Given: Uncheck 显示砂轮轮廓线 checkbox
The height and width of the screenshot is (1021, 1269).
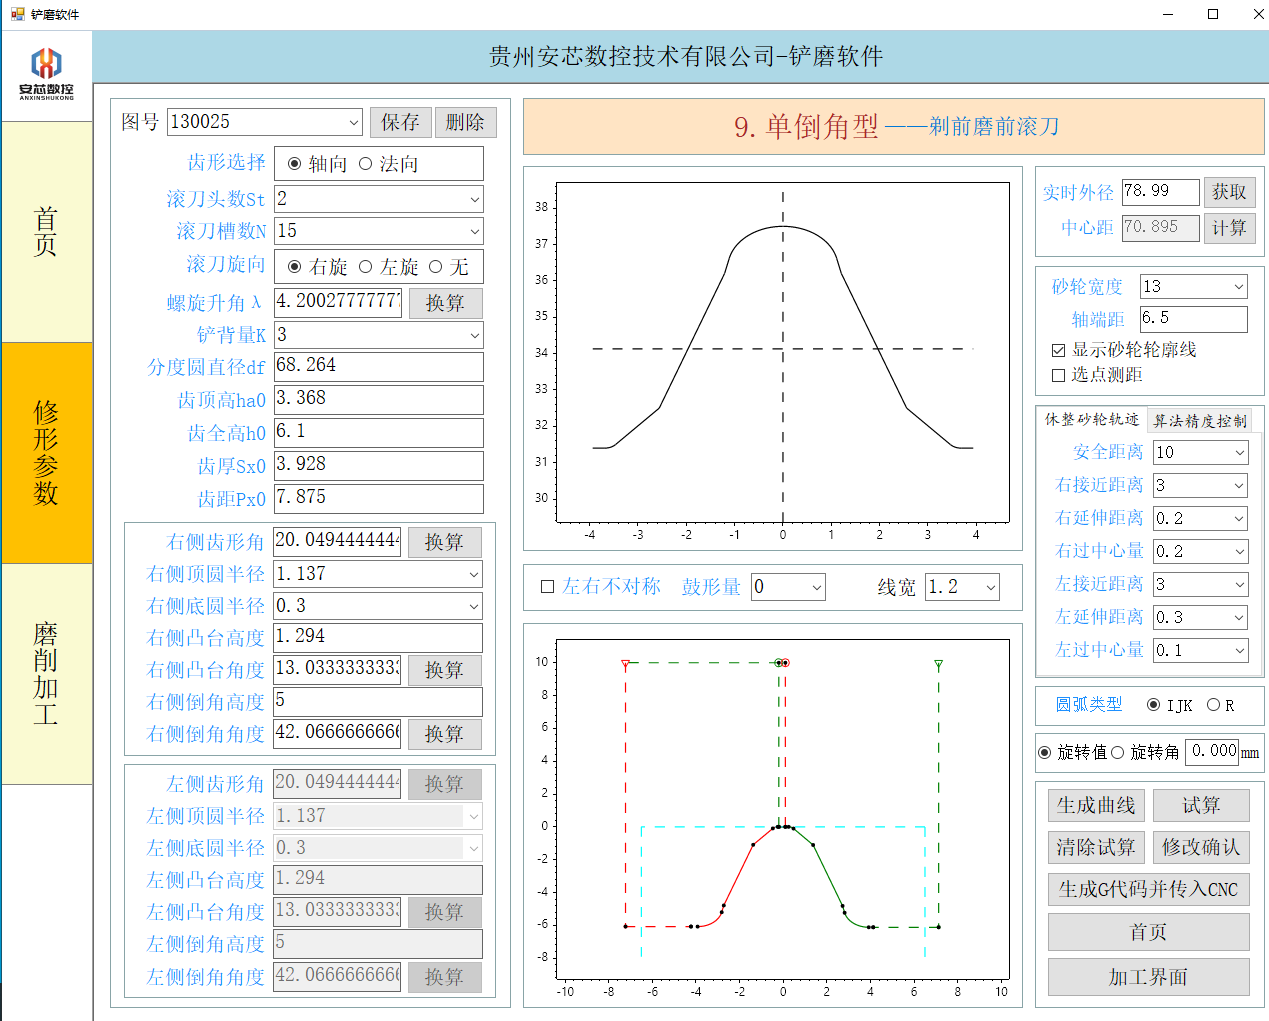Looking at the screenshot, I should (1058, 350).
